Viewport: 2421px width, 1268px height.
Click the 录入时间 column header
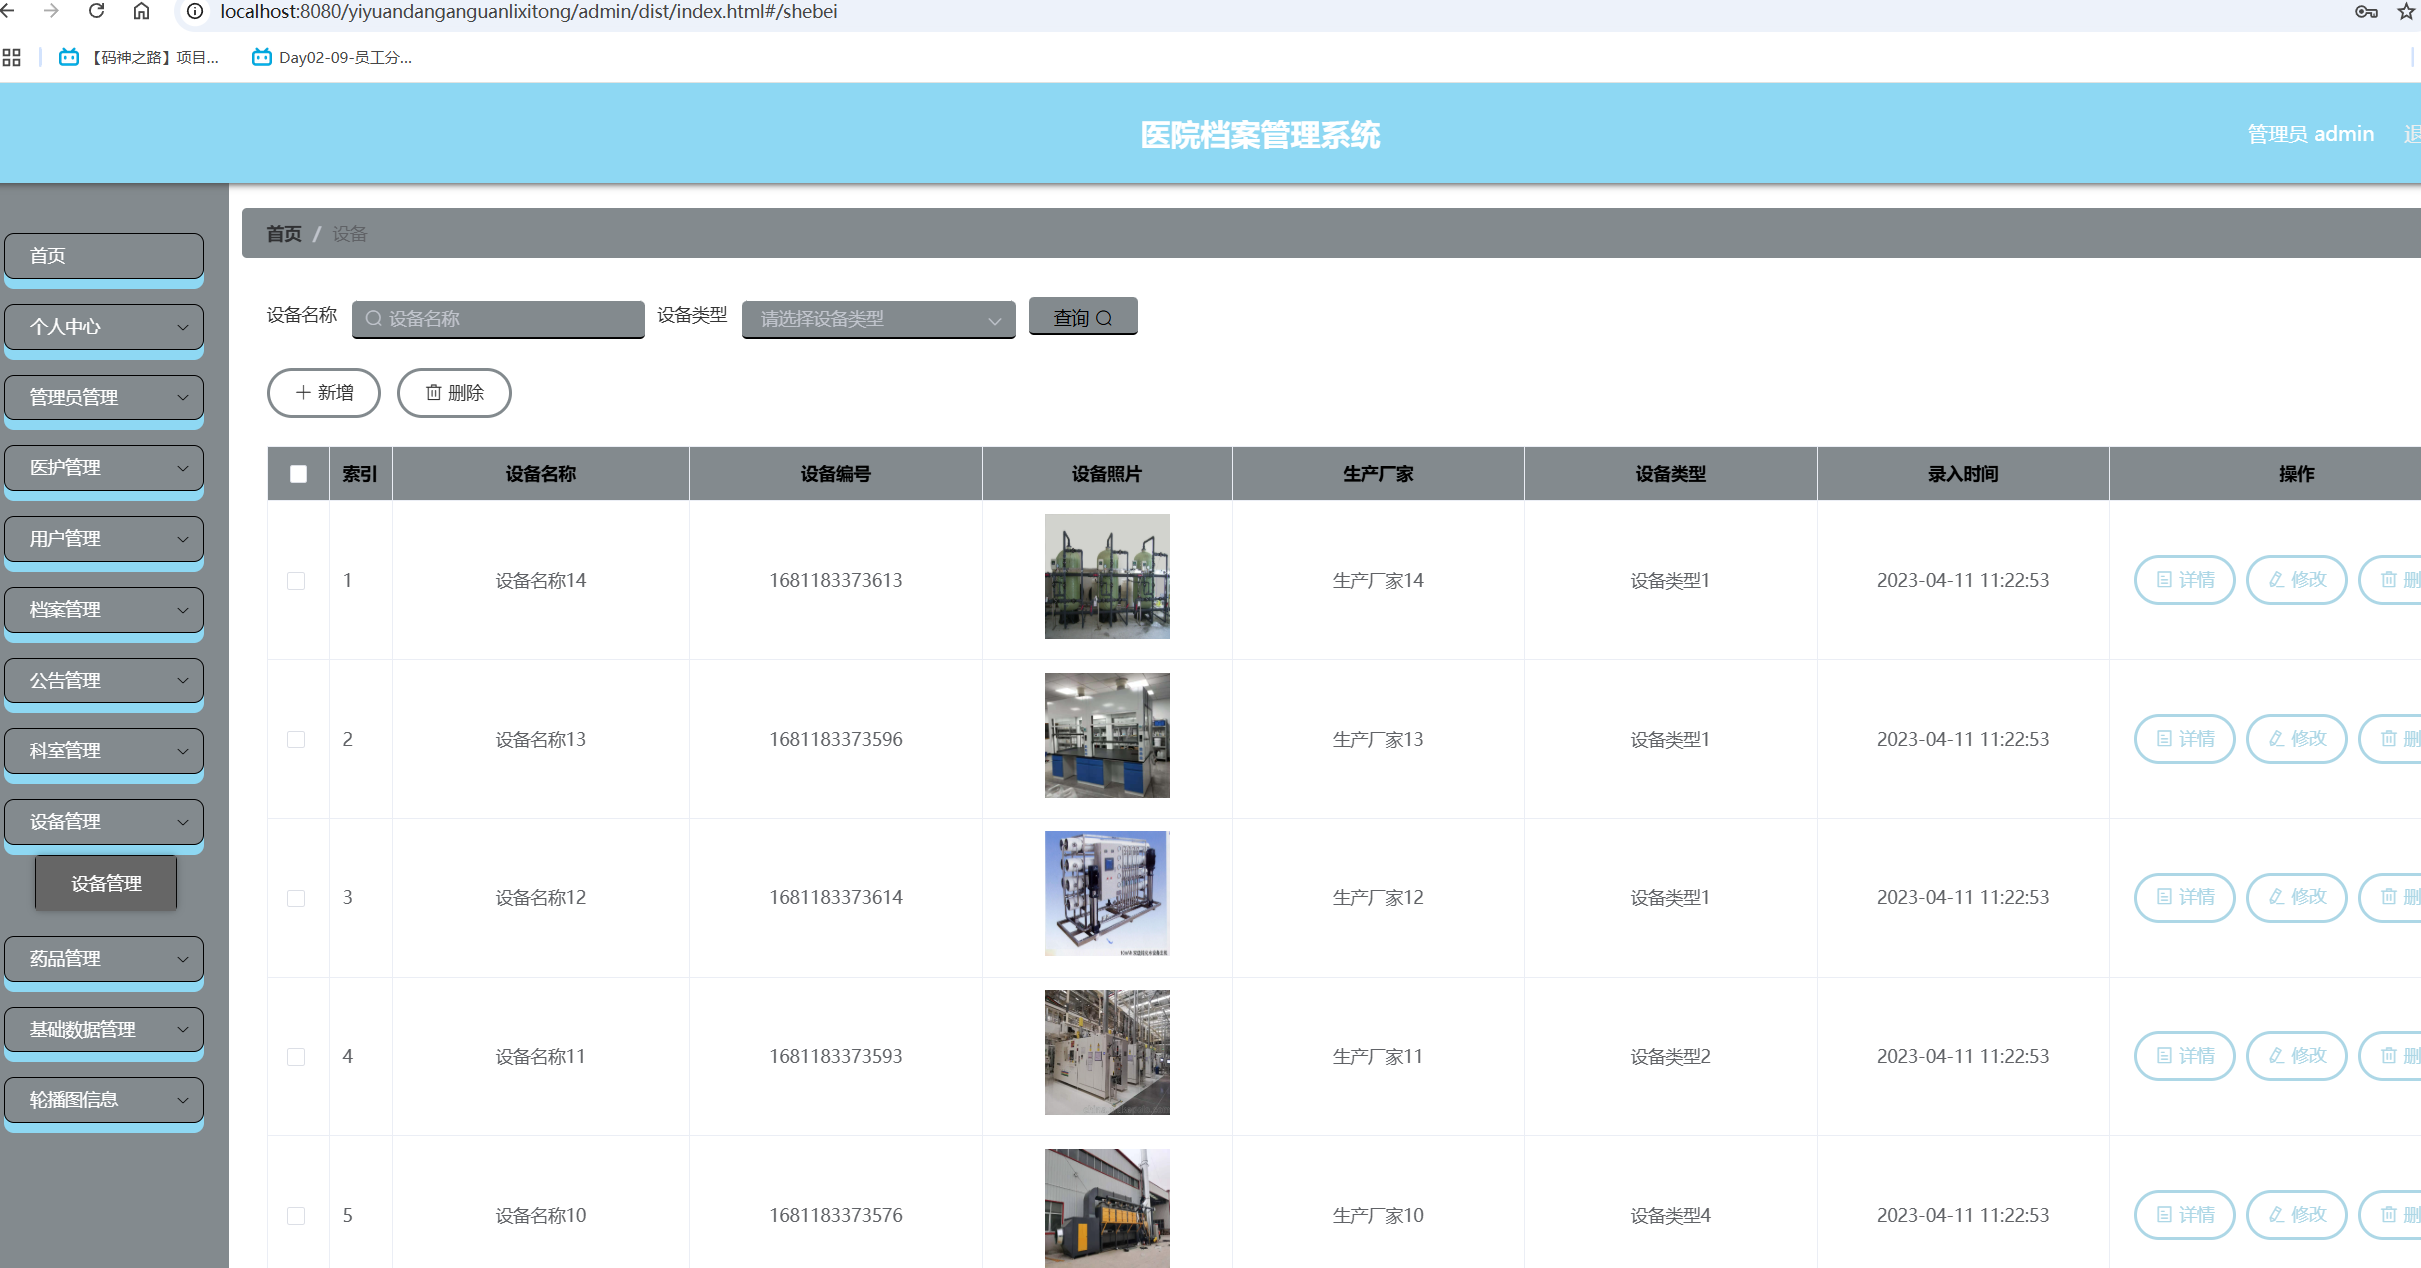(x=1963, y=474)
